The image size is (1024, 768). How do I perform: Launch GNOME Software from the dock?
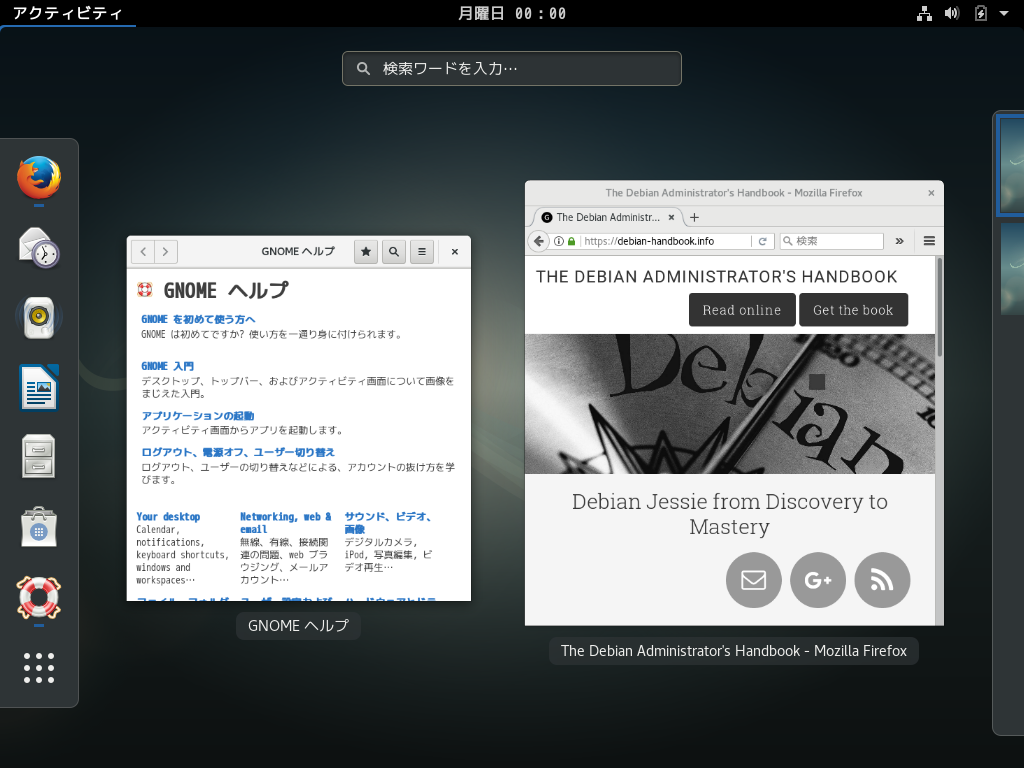(x=38, y=526)
